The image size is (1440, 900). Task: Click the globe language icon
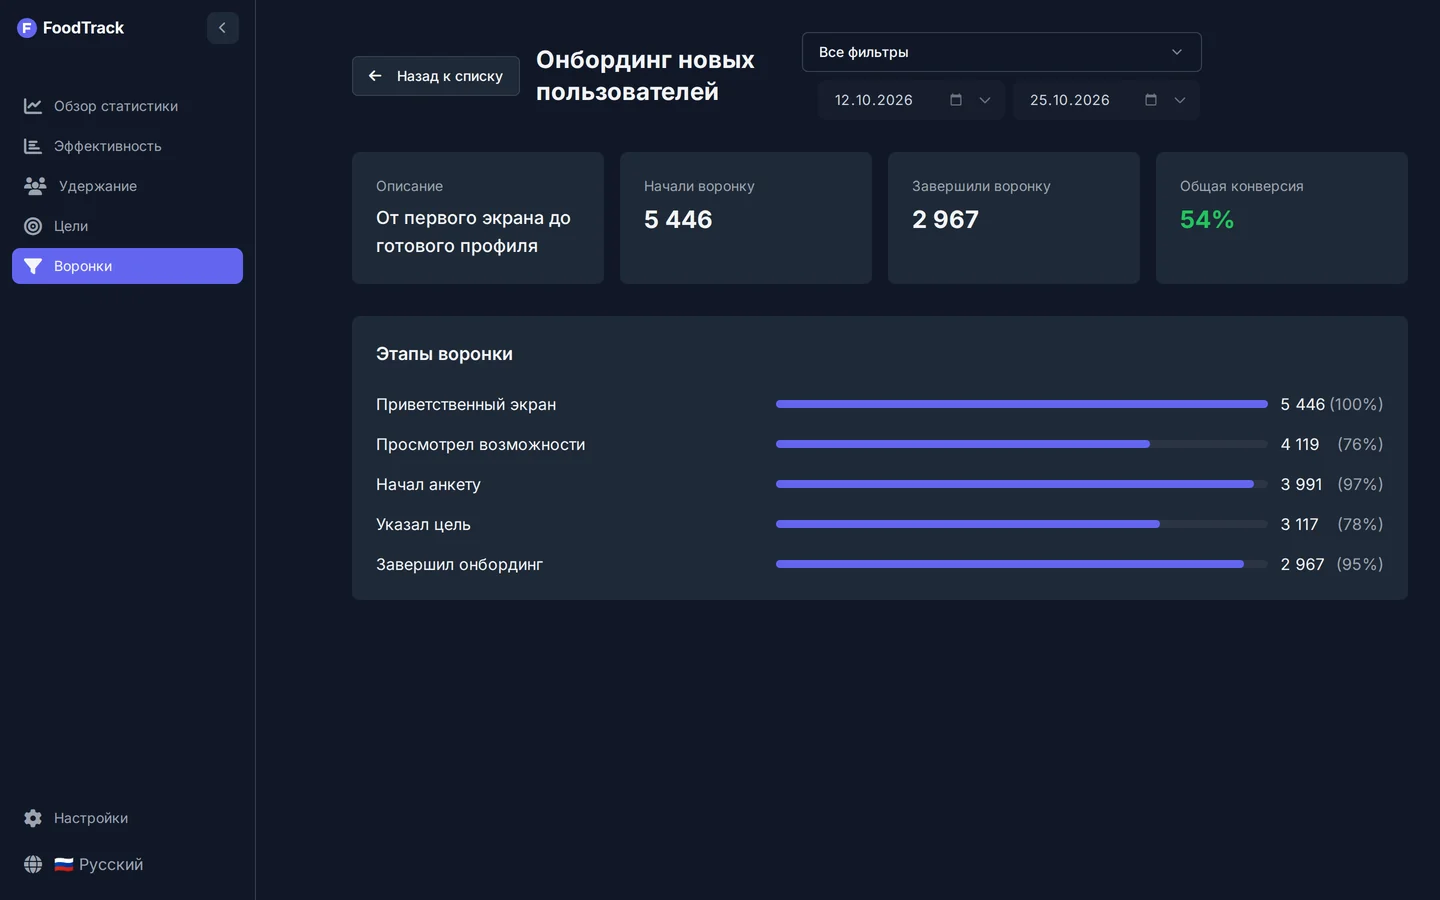33,864
